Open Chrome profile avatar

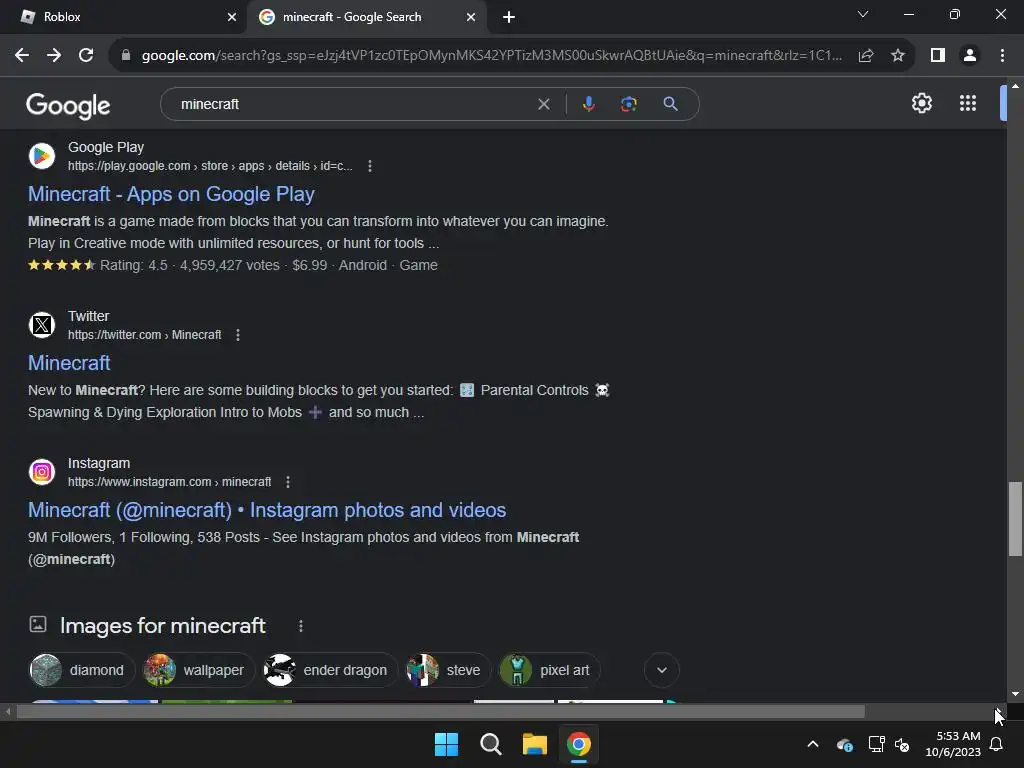(x=970, y=56)
